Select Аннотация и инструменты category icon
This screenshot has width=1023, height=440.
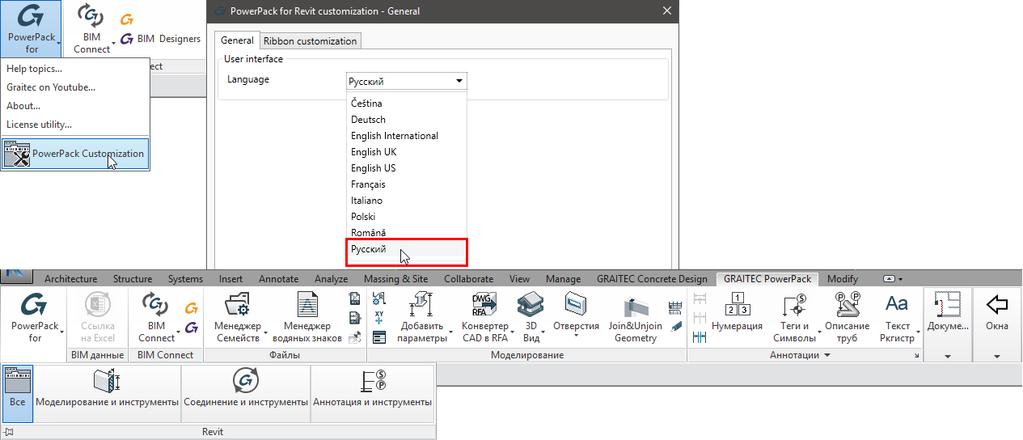point(373,381)
